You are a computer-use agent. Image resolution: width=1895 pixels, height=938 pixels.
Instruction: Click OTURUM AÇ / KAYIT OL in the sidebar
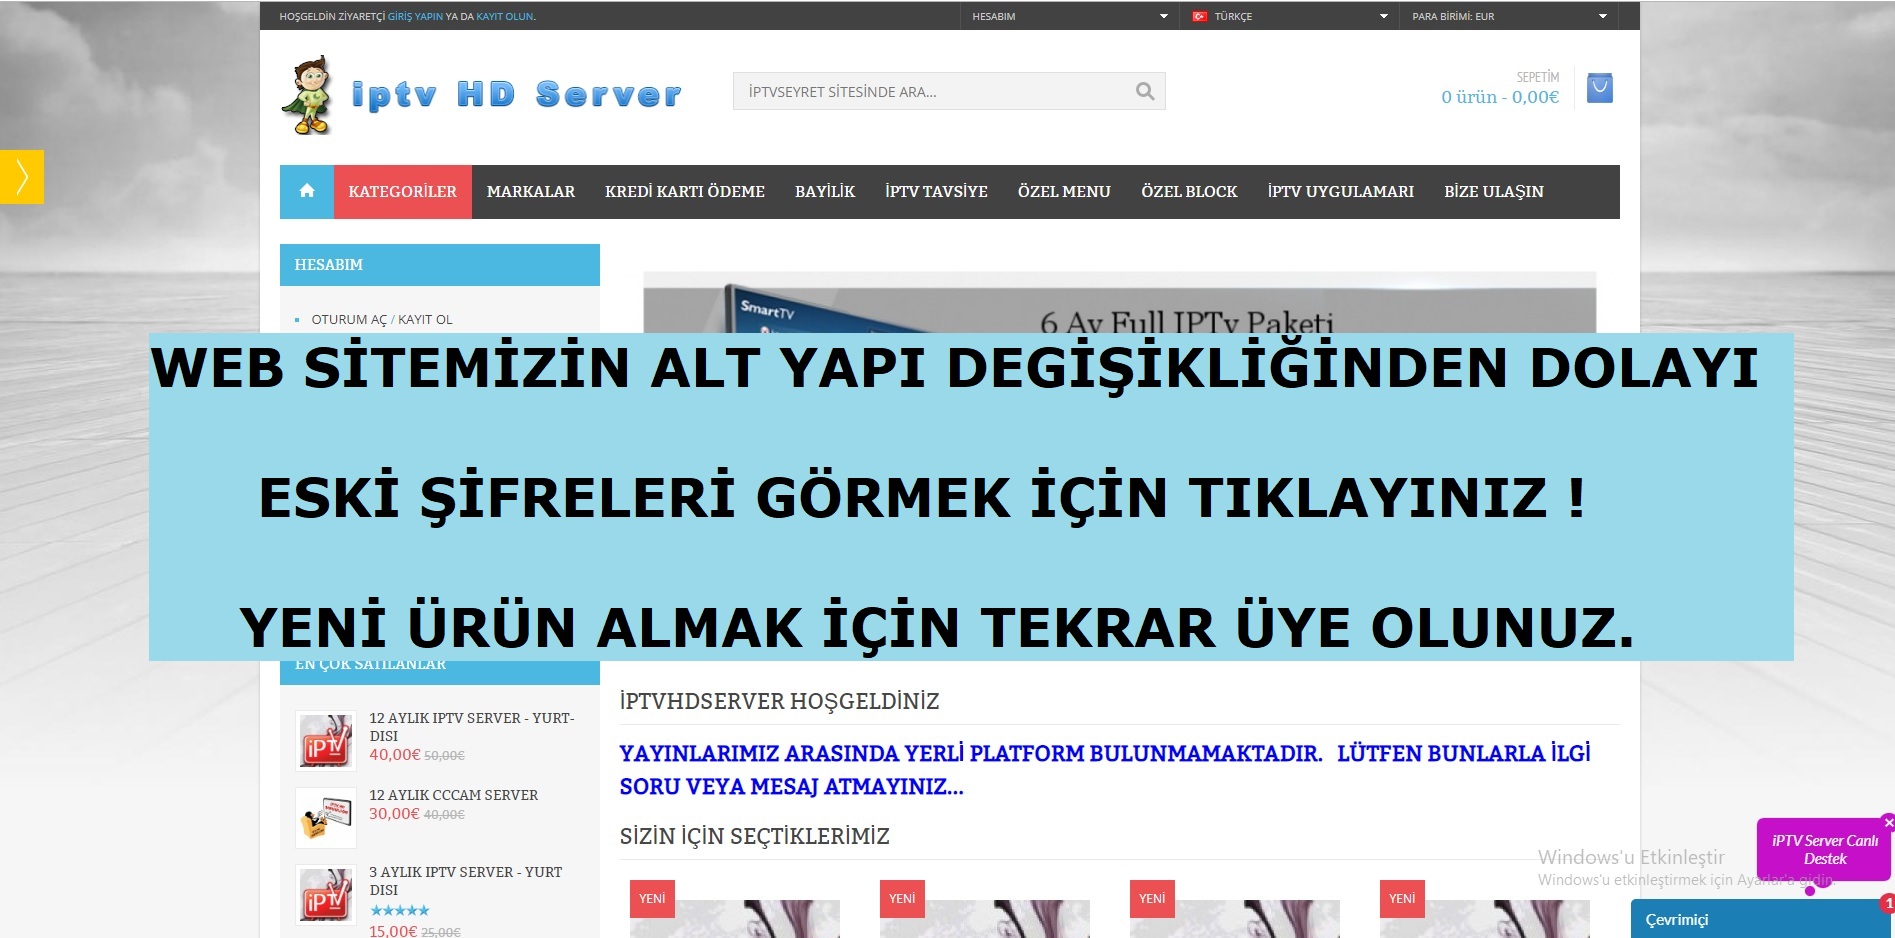point(381,319)
